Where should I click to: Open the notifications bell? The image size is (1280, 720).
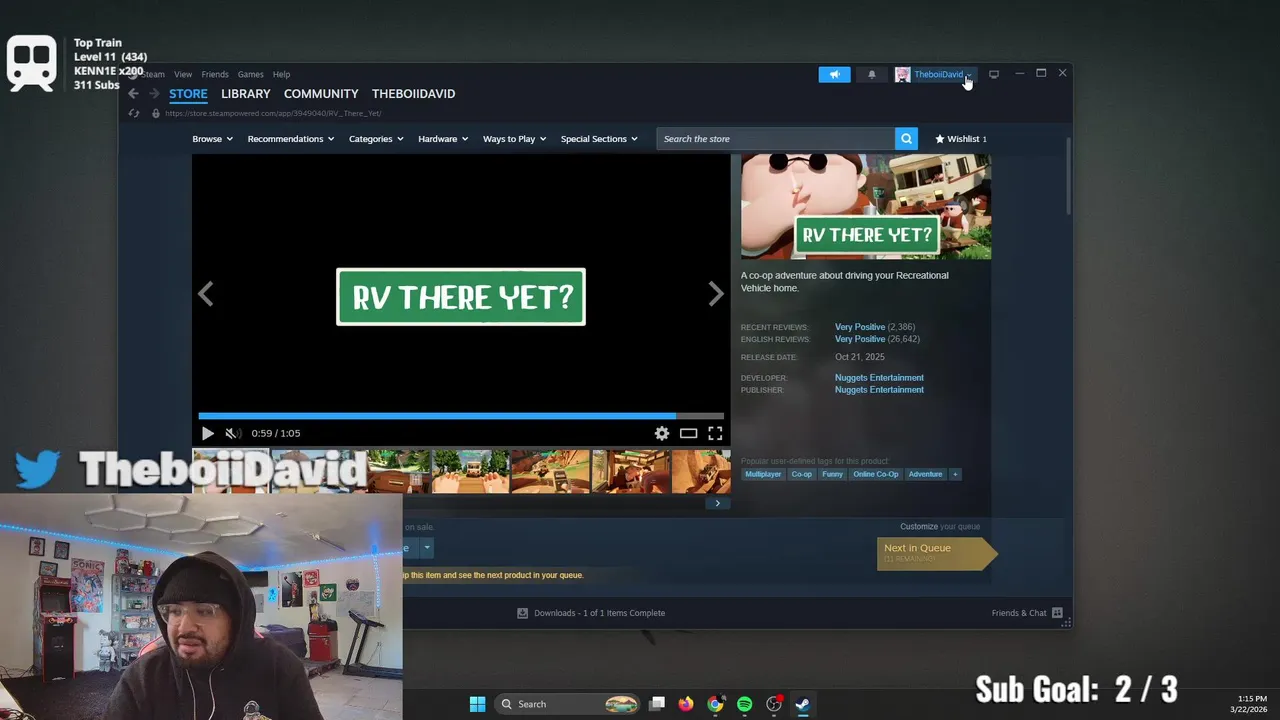click(871, 74)
